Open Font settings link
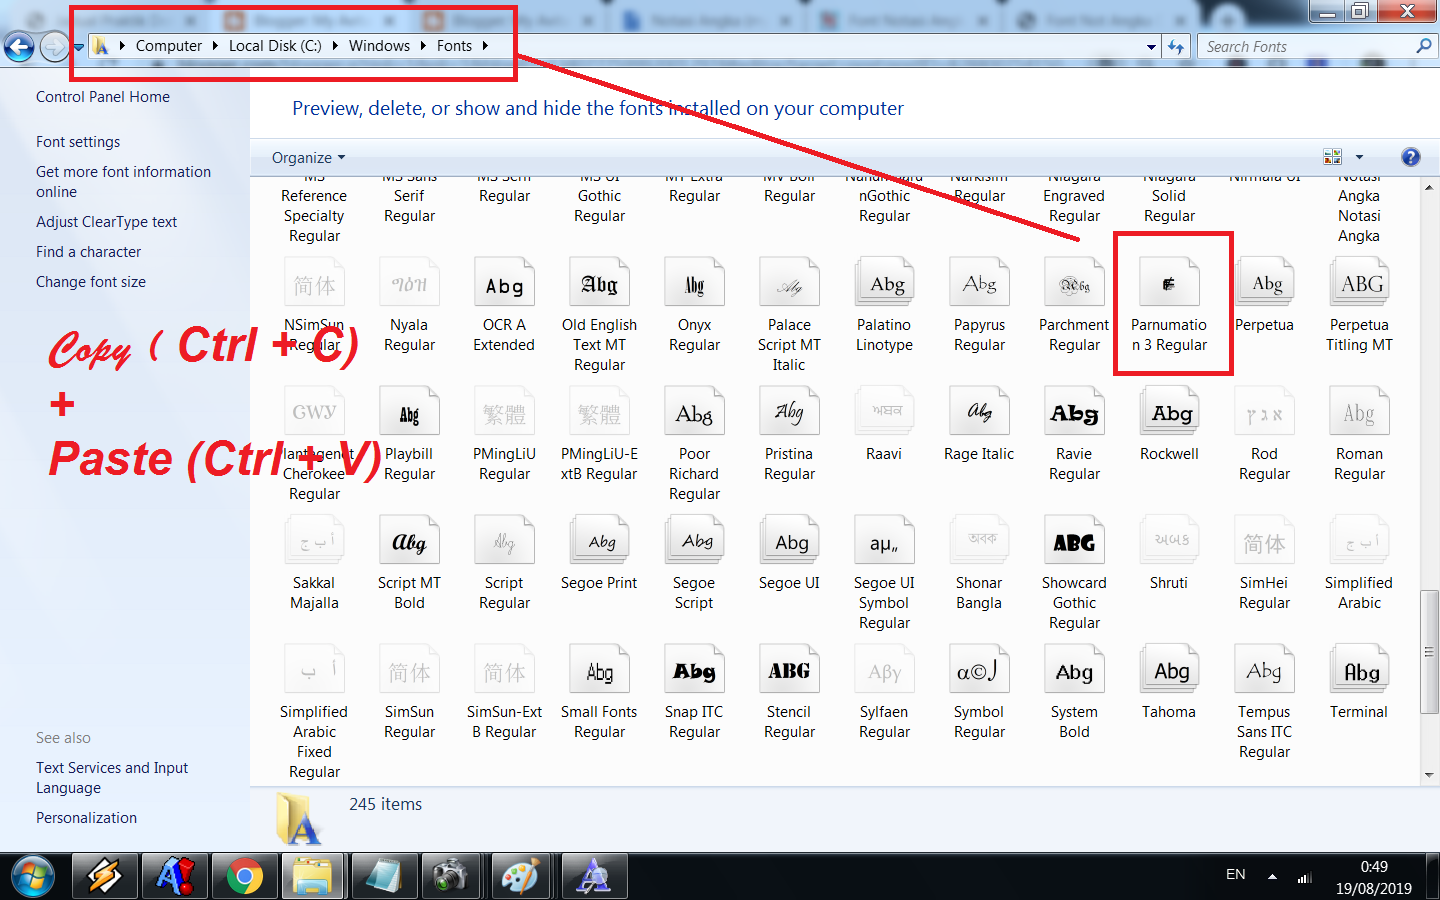The image size is (1440, 900). [78, 142]
